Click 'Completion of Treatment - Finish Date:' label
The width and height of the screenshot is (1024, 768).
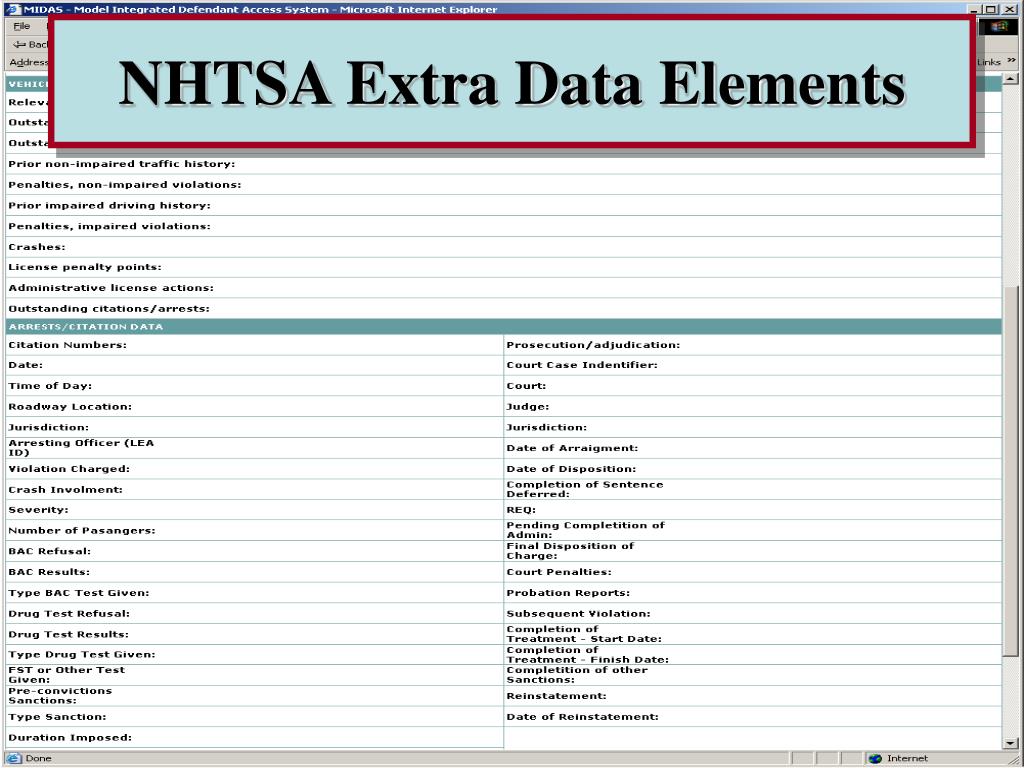pos(587,655)
